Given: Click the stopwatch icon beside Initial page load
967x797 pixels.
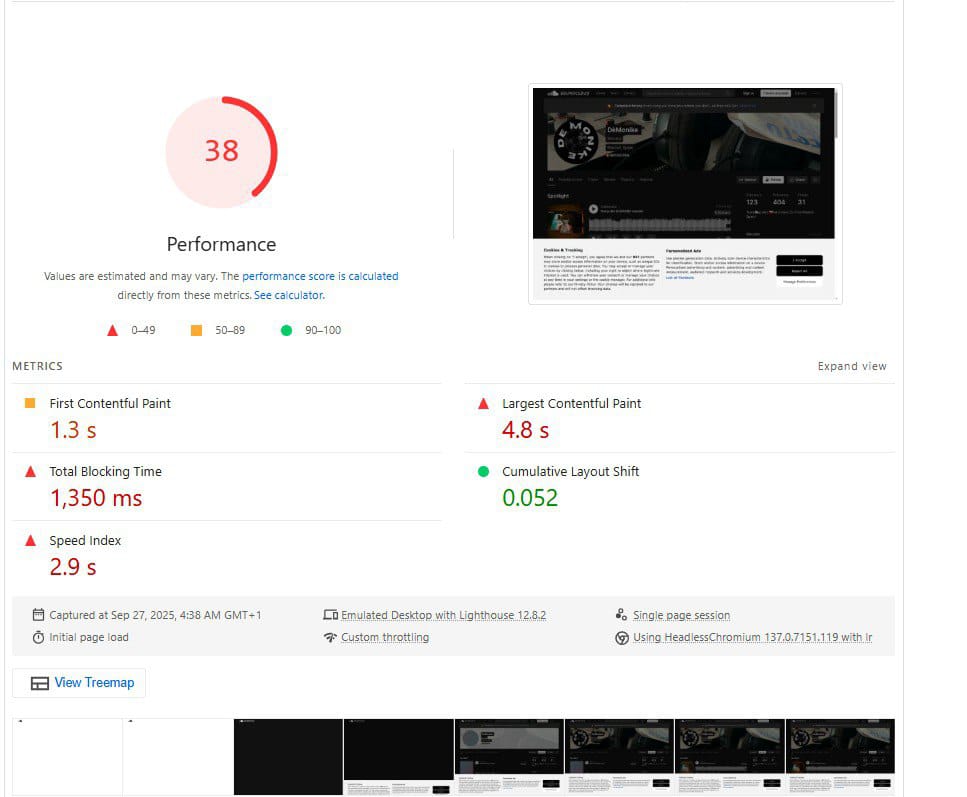Looking at the screenshot, I should [x=38, y=637].
